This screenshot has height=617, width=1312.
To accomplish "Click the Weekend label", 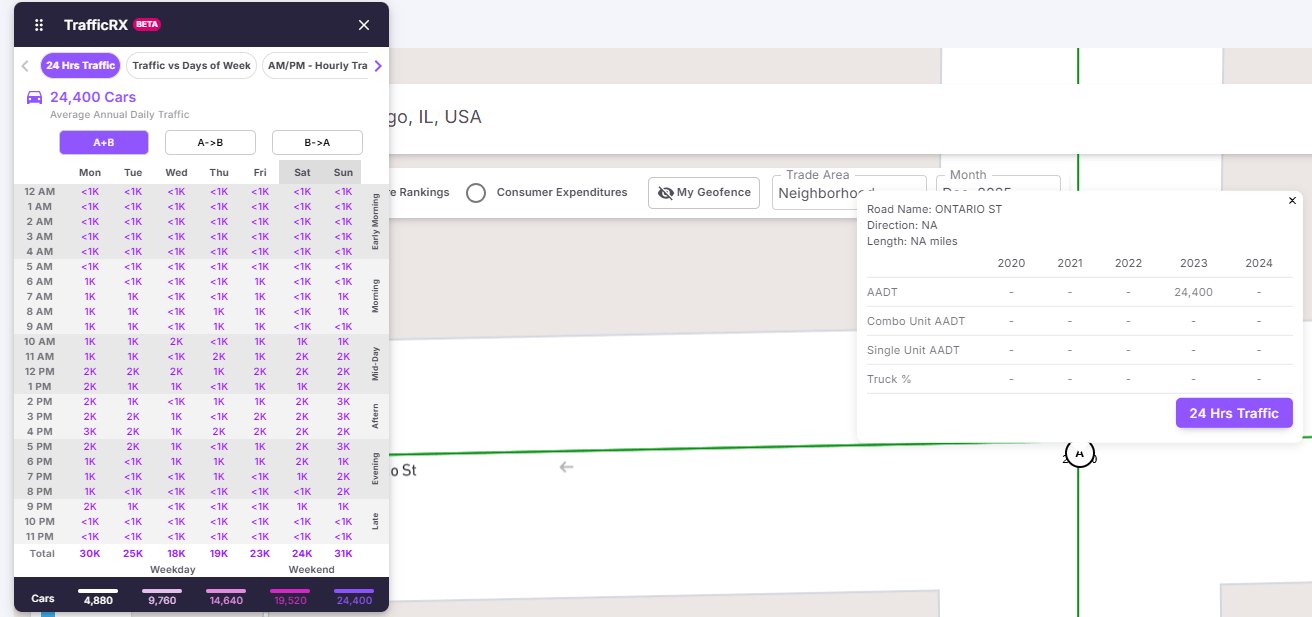I will tap(312, 569).
